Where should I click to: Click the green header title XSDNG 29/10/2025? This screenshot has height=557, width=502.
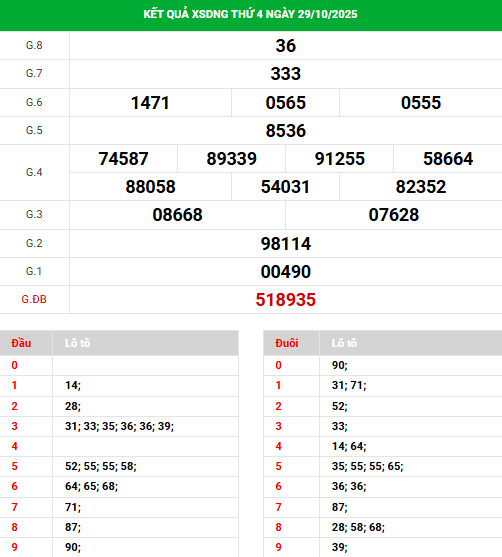click(x=250, y=14)
